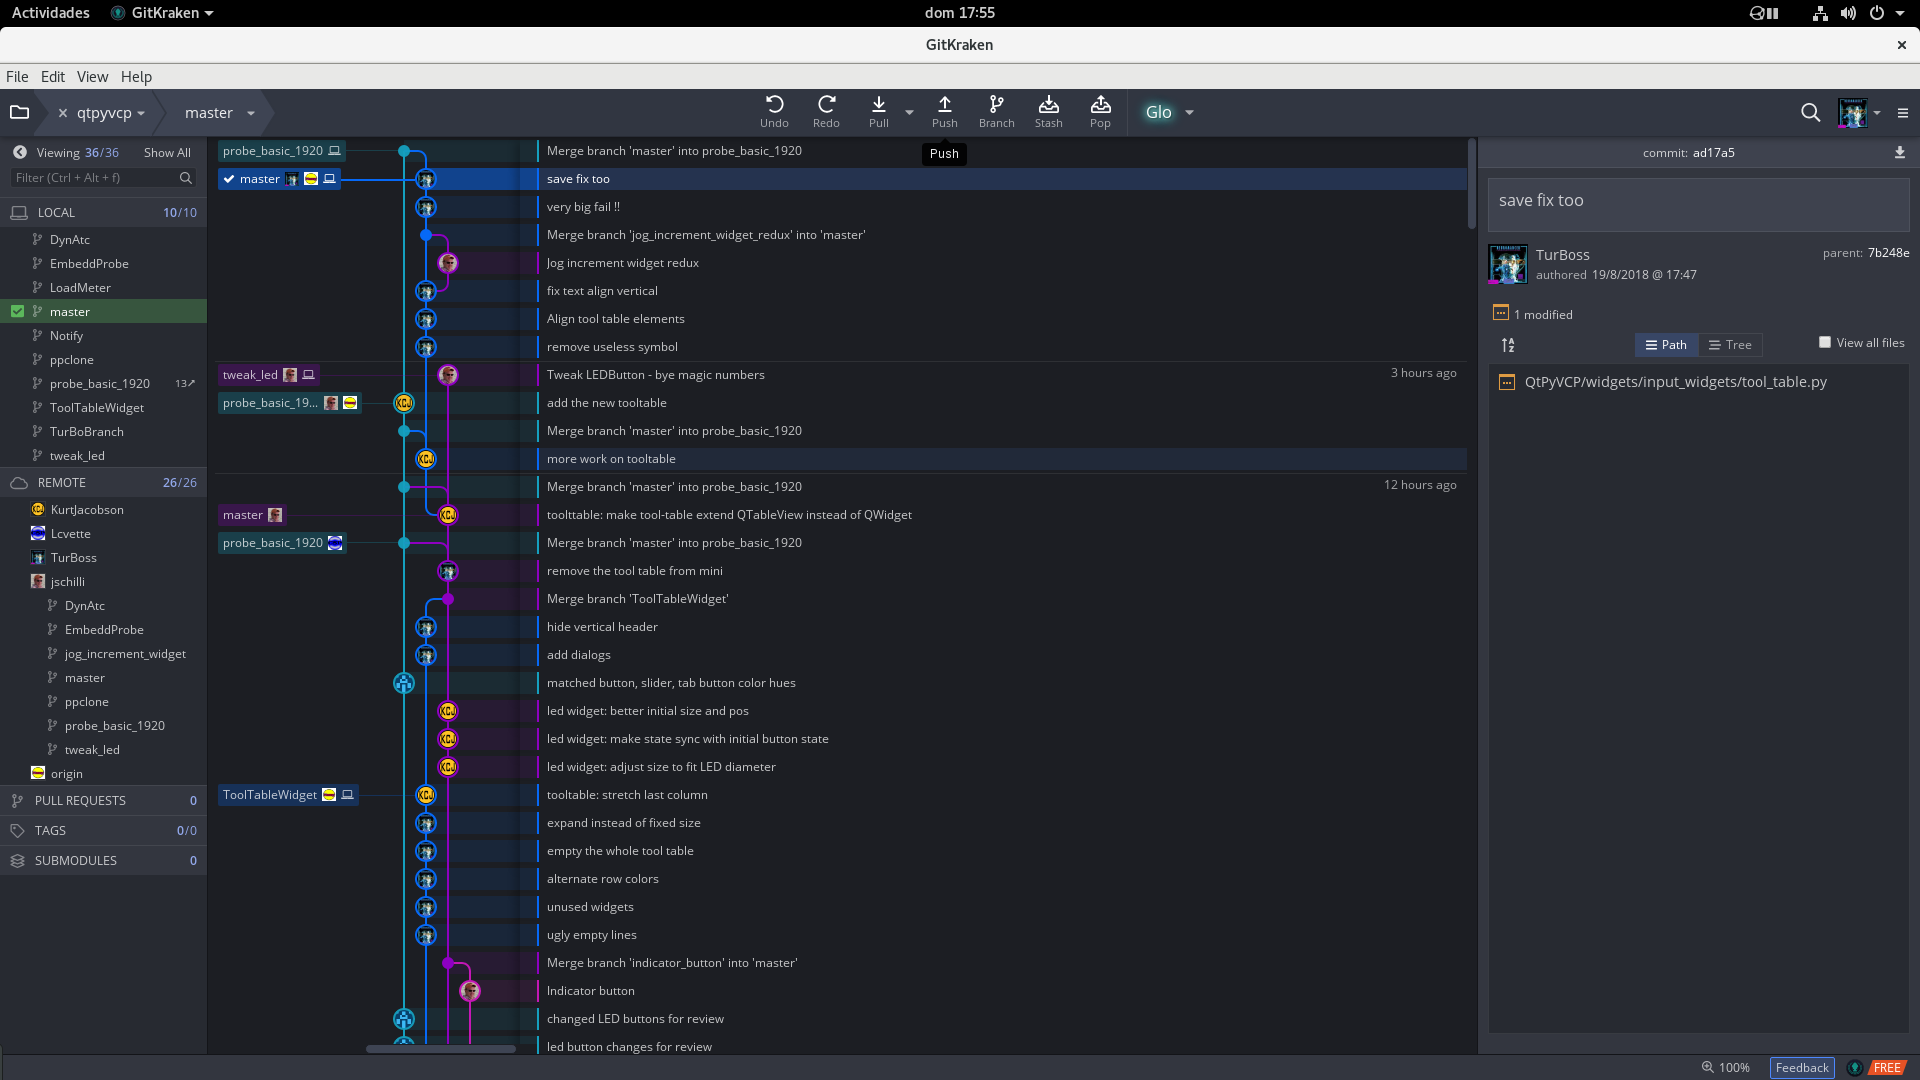Open the Glo dropdown arrow
This screenshot has width=1920, height=1080.
pos(1189,112)
